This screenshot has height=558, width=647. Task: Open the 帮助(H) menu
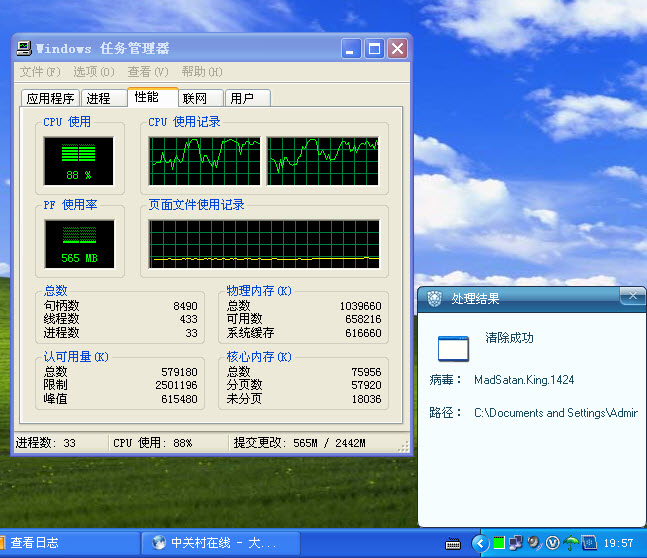(x=202, y=72)
